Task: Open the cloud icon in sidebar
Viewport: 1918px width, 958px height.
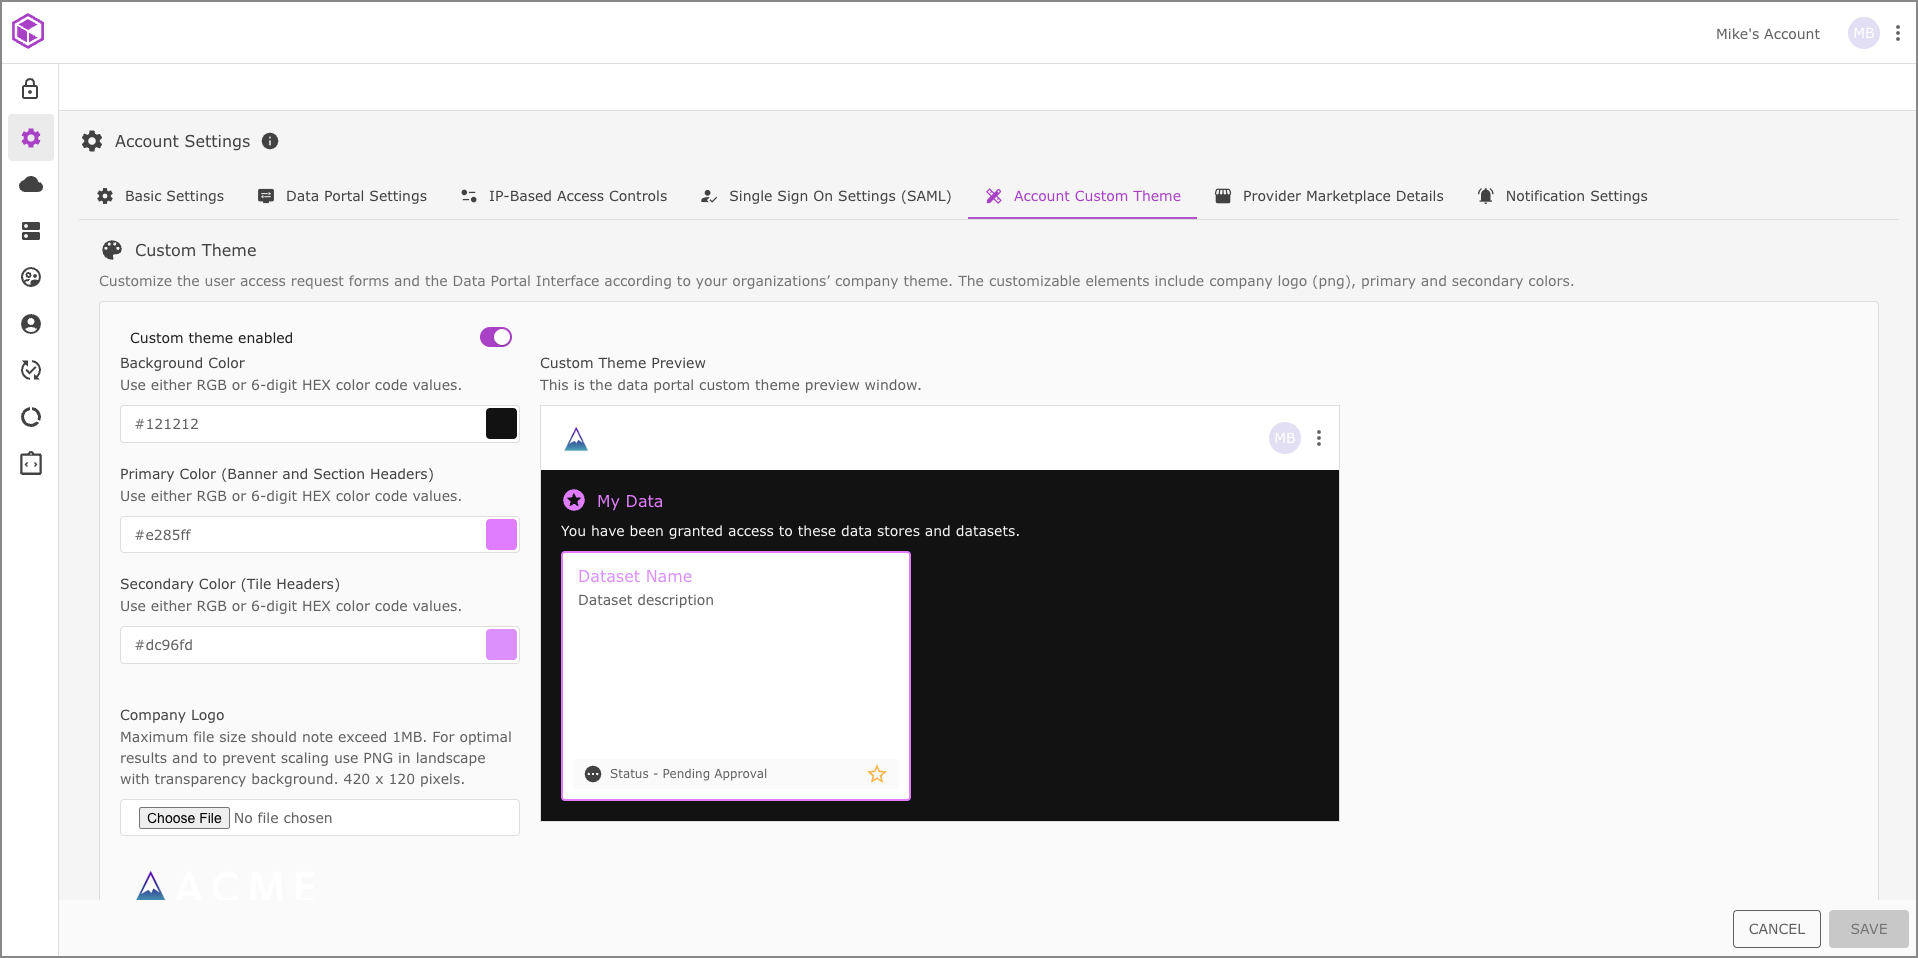Action: click(x=31, y=184)
